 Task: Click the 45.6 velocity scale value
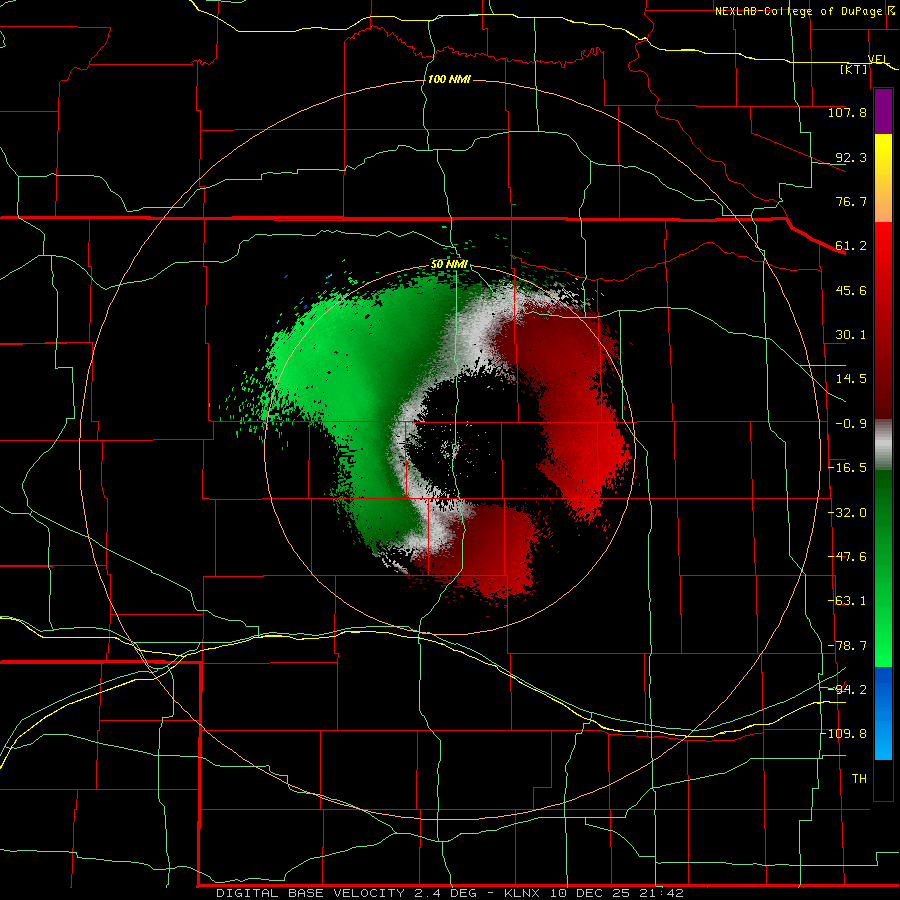tap(851, 290)
